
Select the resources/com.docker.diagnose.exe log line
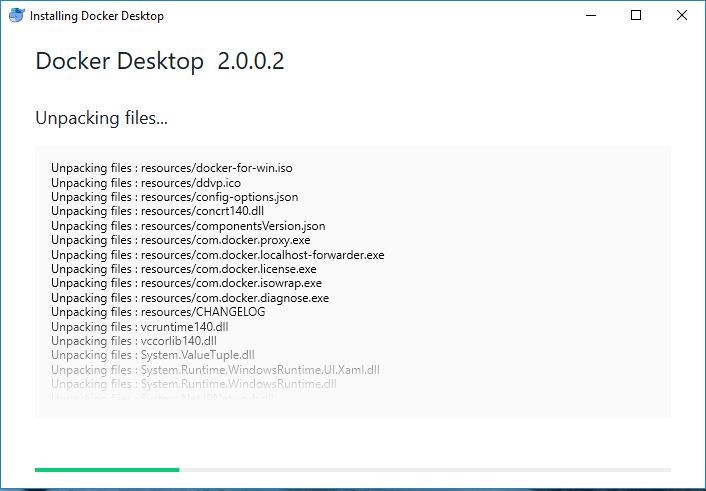pyautogui.click(x=190, y=298)
